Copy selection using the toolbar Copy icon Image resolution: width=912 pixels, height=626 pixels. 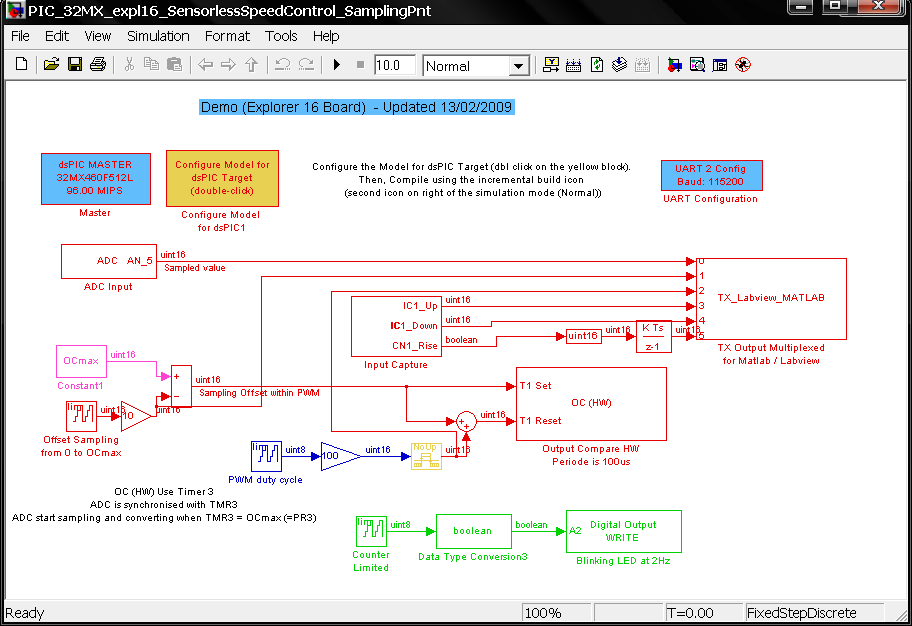[x=151, y=64]
